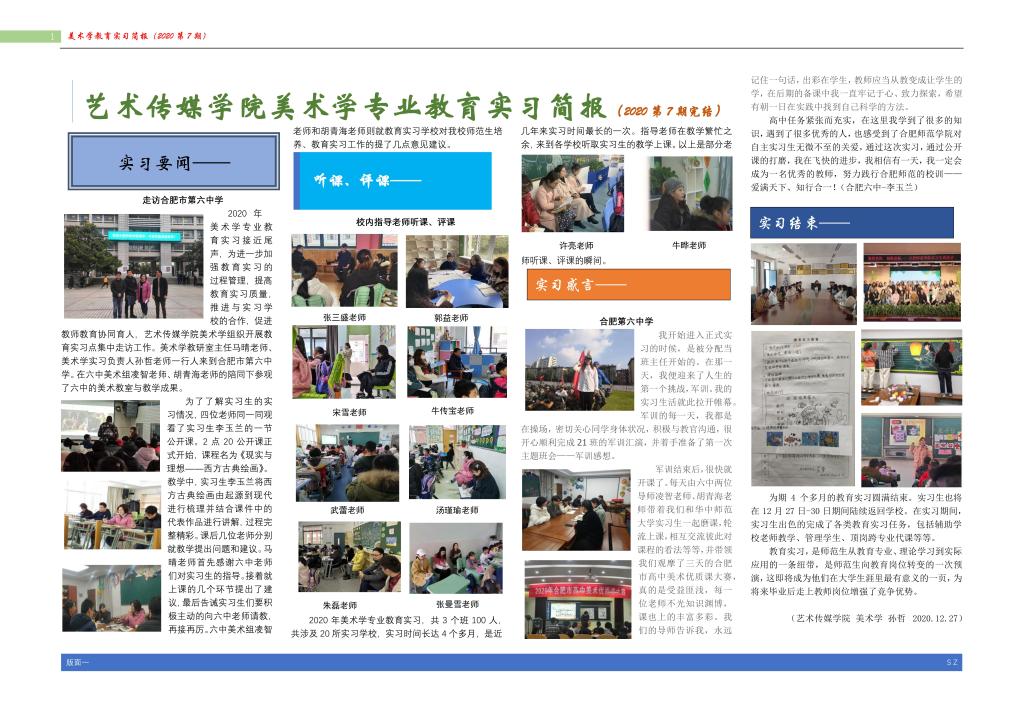Image resolution: width=1024 pixels, height=724 pixels.
Task: Open the photo above 宋雷老师 caption
Action: tap(344, 362)
